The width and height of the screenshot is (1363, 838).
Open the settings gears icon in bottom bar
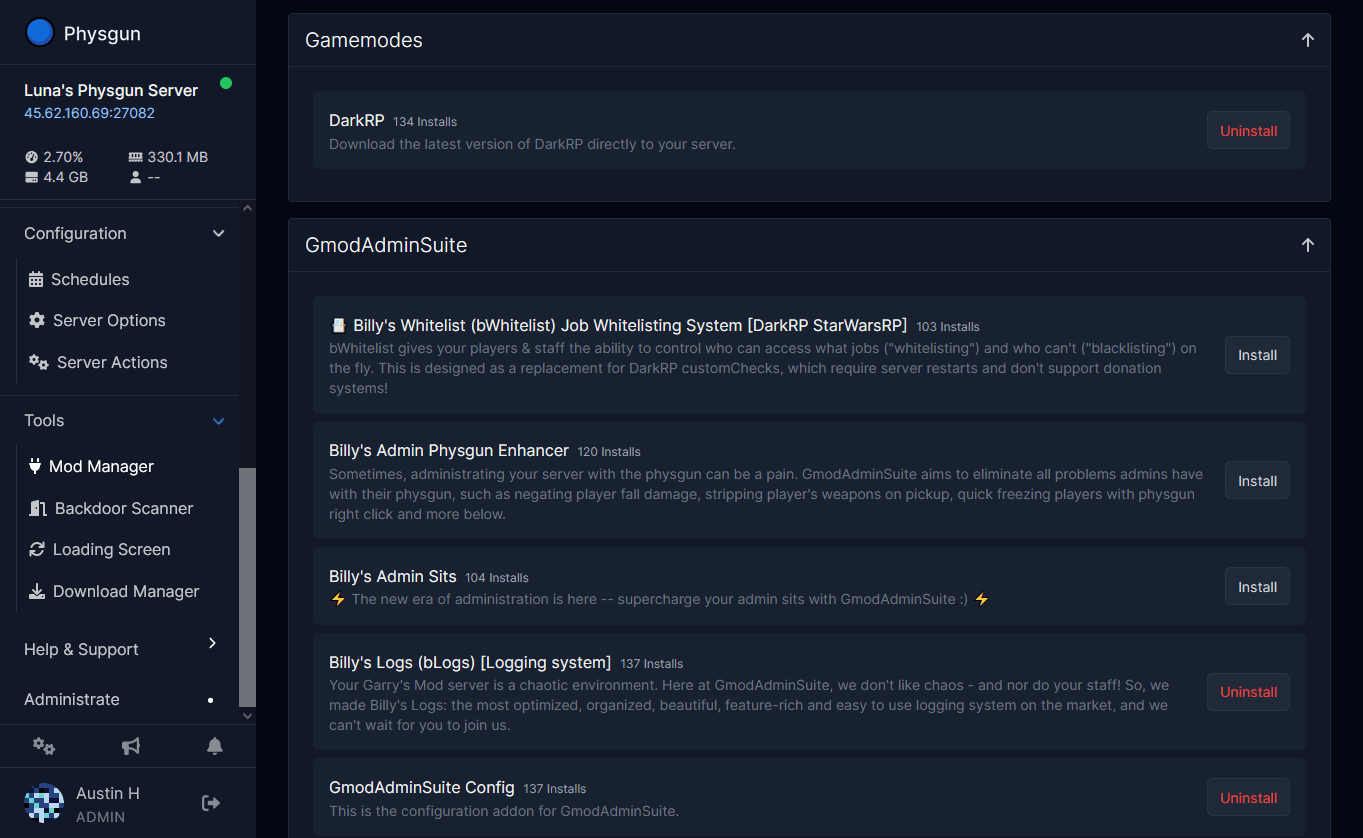coord(43,746)
